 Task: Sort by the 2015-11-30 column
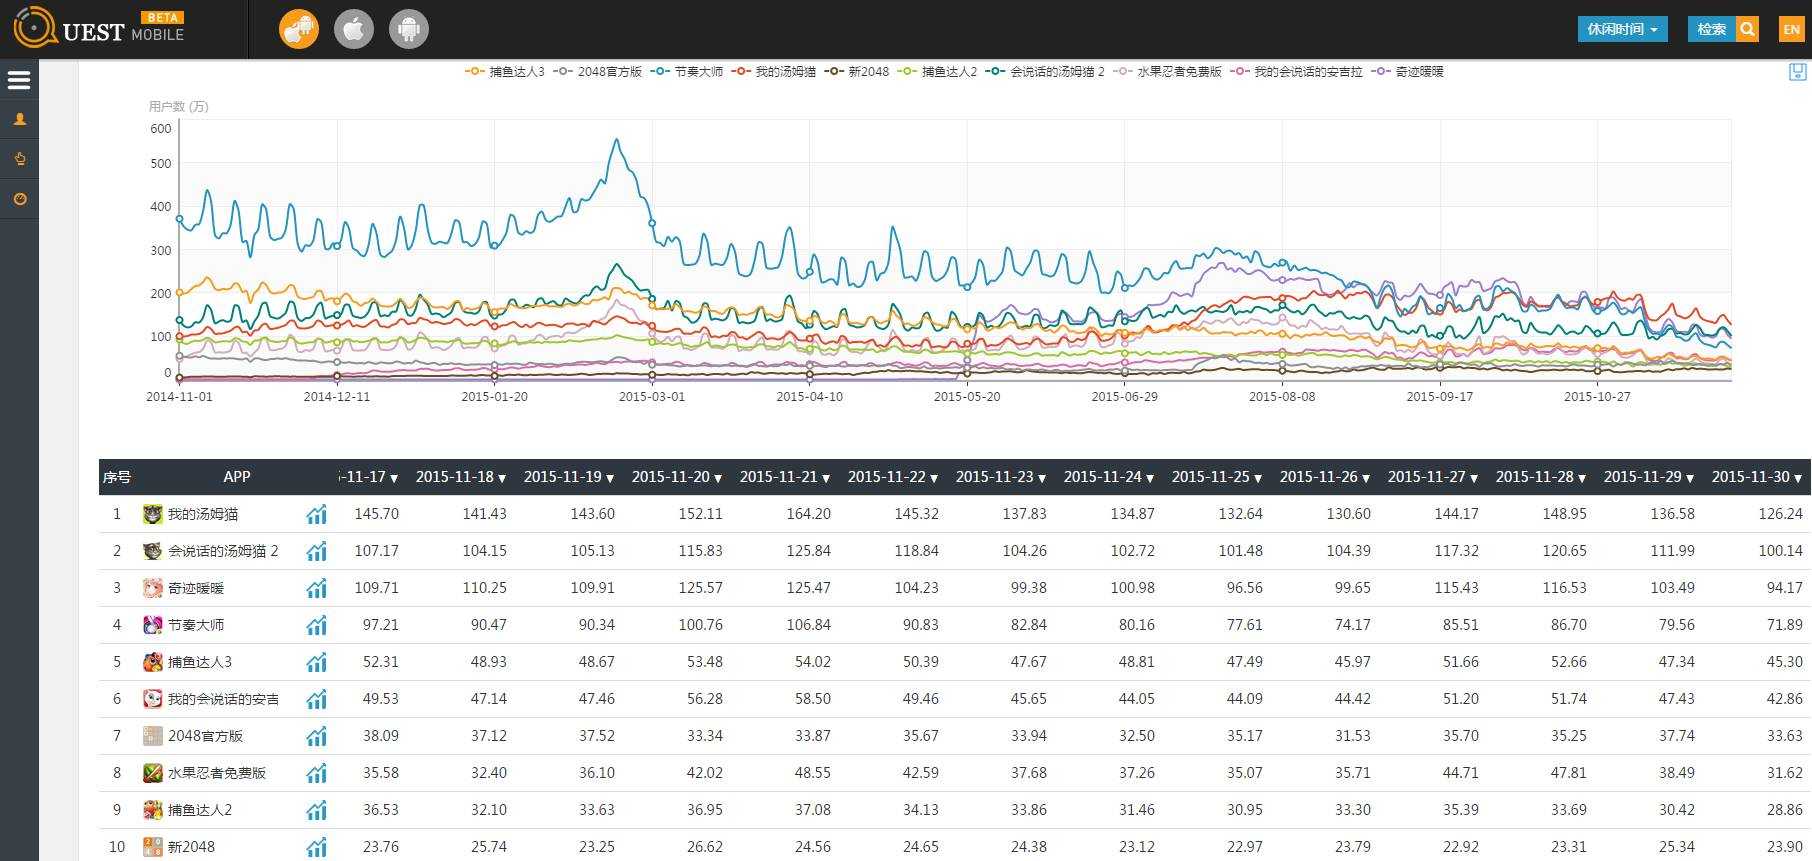(1756, 477)
